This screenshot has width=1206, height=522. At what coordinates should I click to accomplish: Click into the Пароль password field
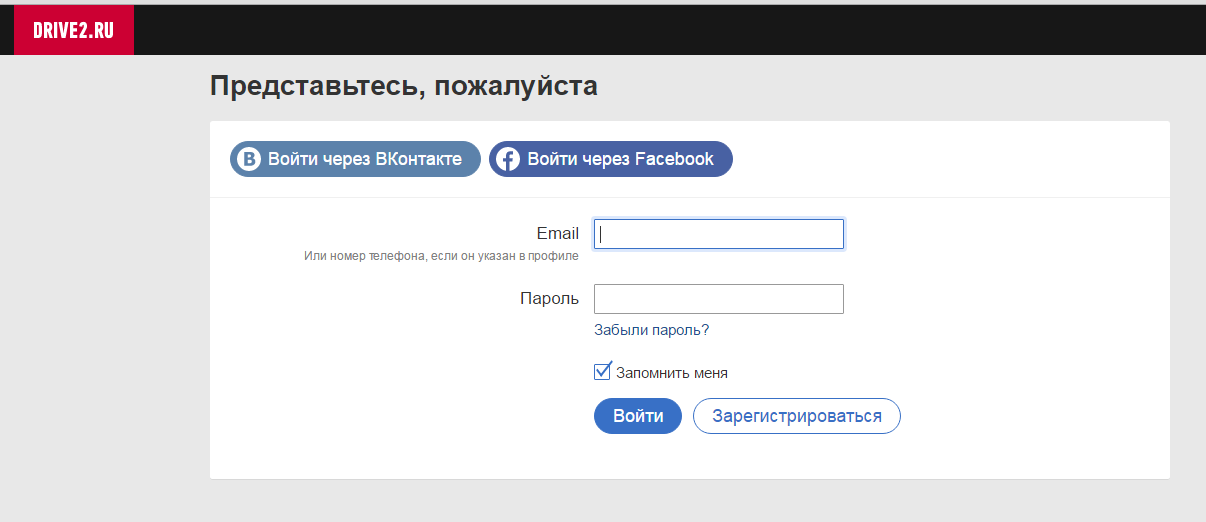tap(719, 299)
